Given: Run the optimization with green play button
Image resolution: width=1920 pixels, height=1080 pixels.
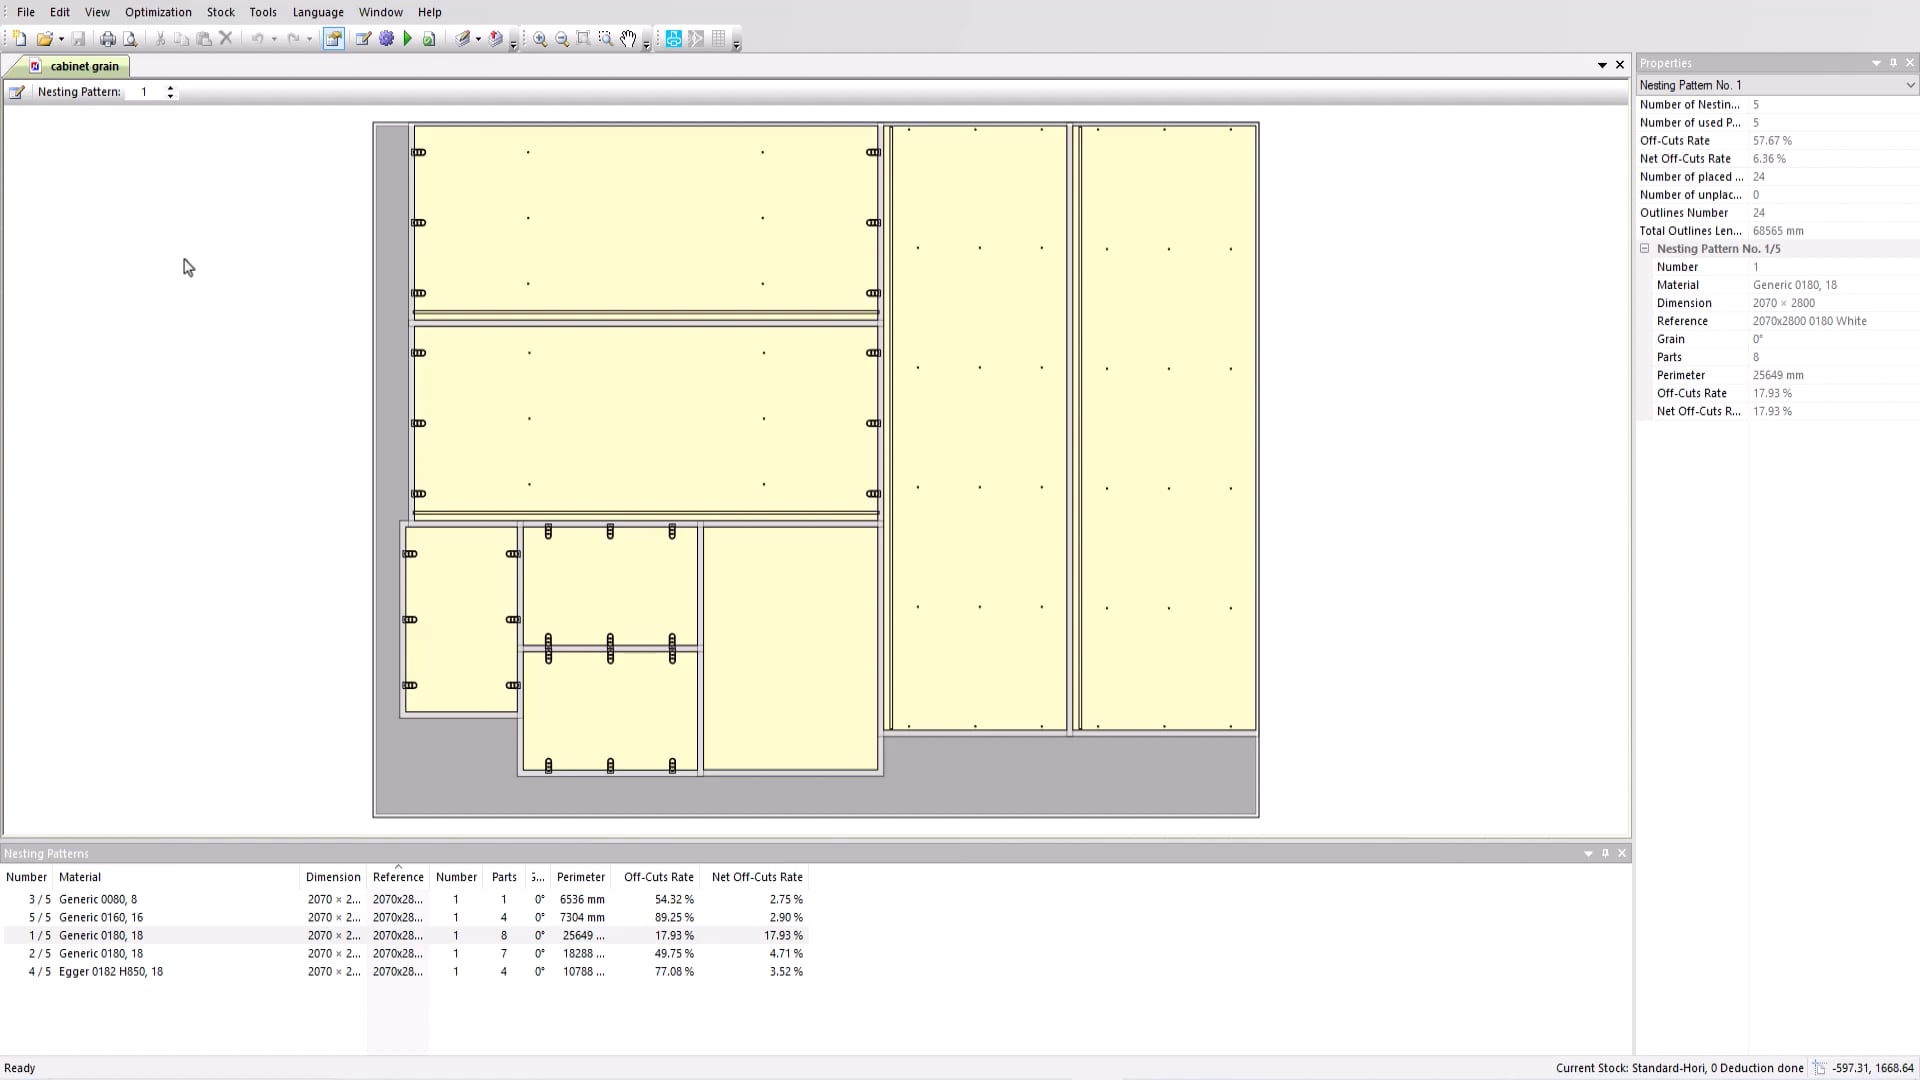Looking at the screenshot, I should pos(408,39).
